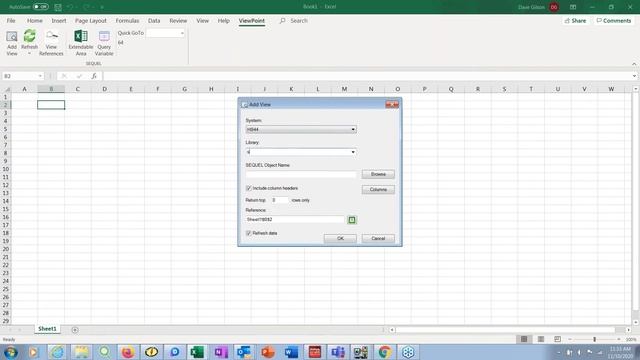The height and width of the screenshot is (360, 640).
Task: Click the range selector icon beside Reference field
Action: point(352,220)
